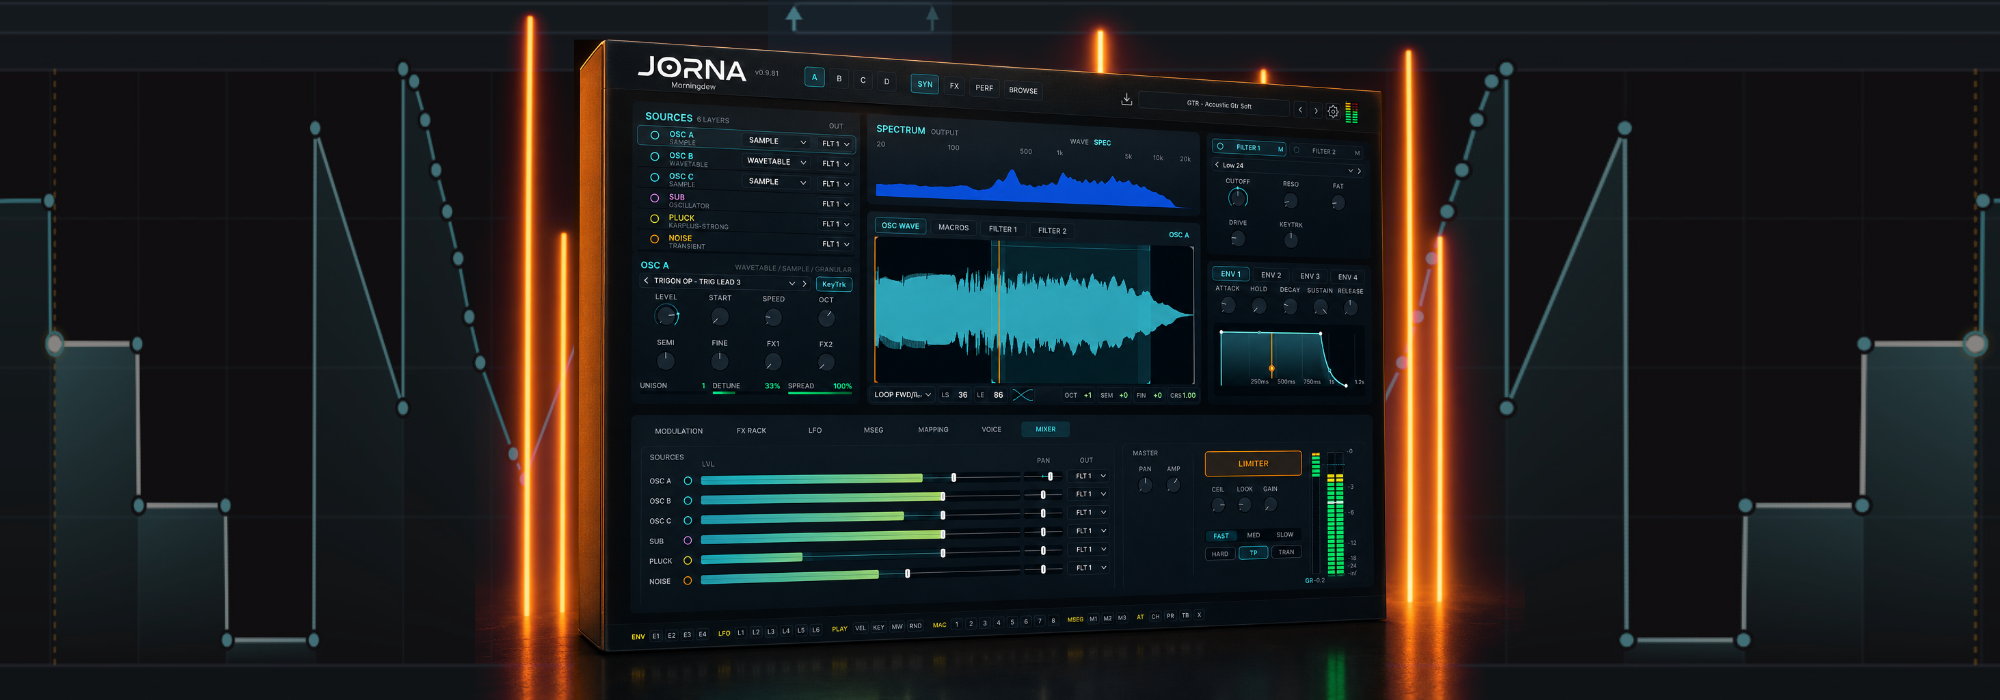Turn the OSC A LEVEL knob

click(x=666, y=316)
